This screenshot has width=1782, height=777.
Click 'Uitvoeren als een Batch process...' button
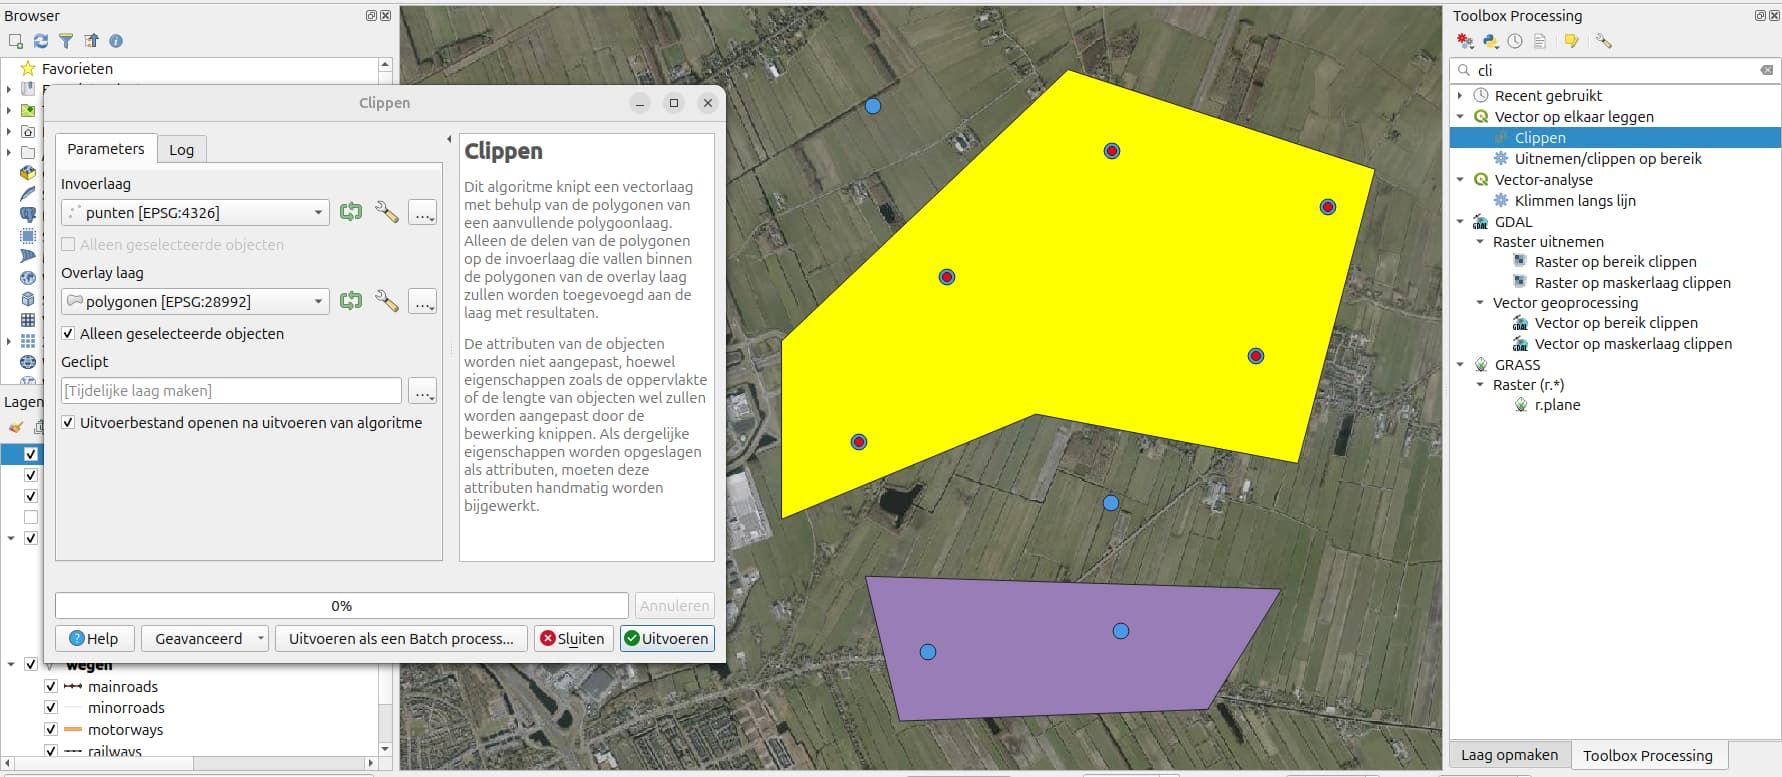pyautogui.click(x=401, y=639)
